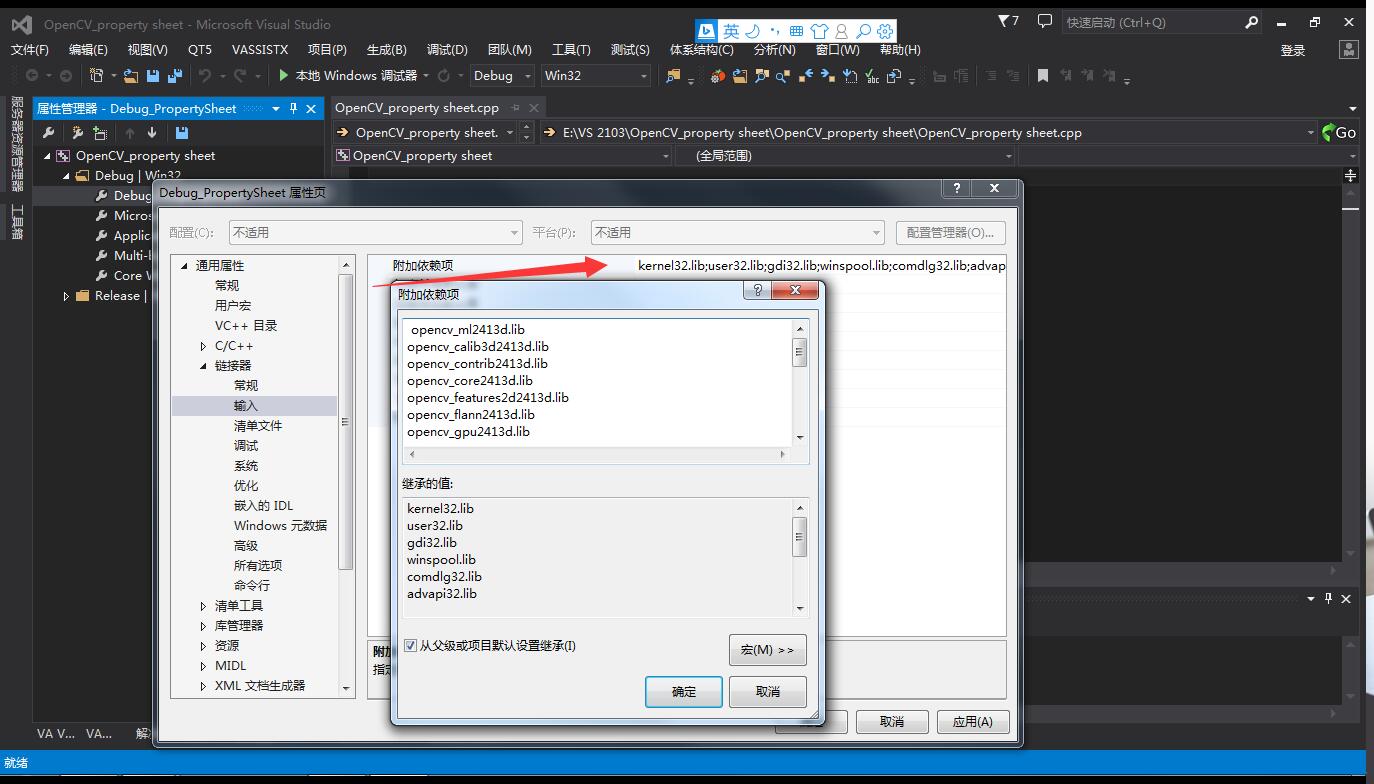Click Visual Assist spell-check abc icon
This screenshot has height=784, width=1374.
(x=872, y=76)
